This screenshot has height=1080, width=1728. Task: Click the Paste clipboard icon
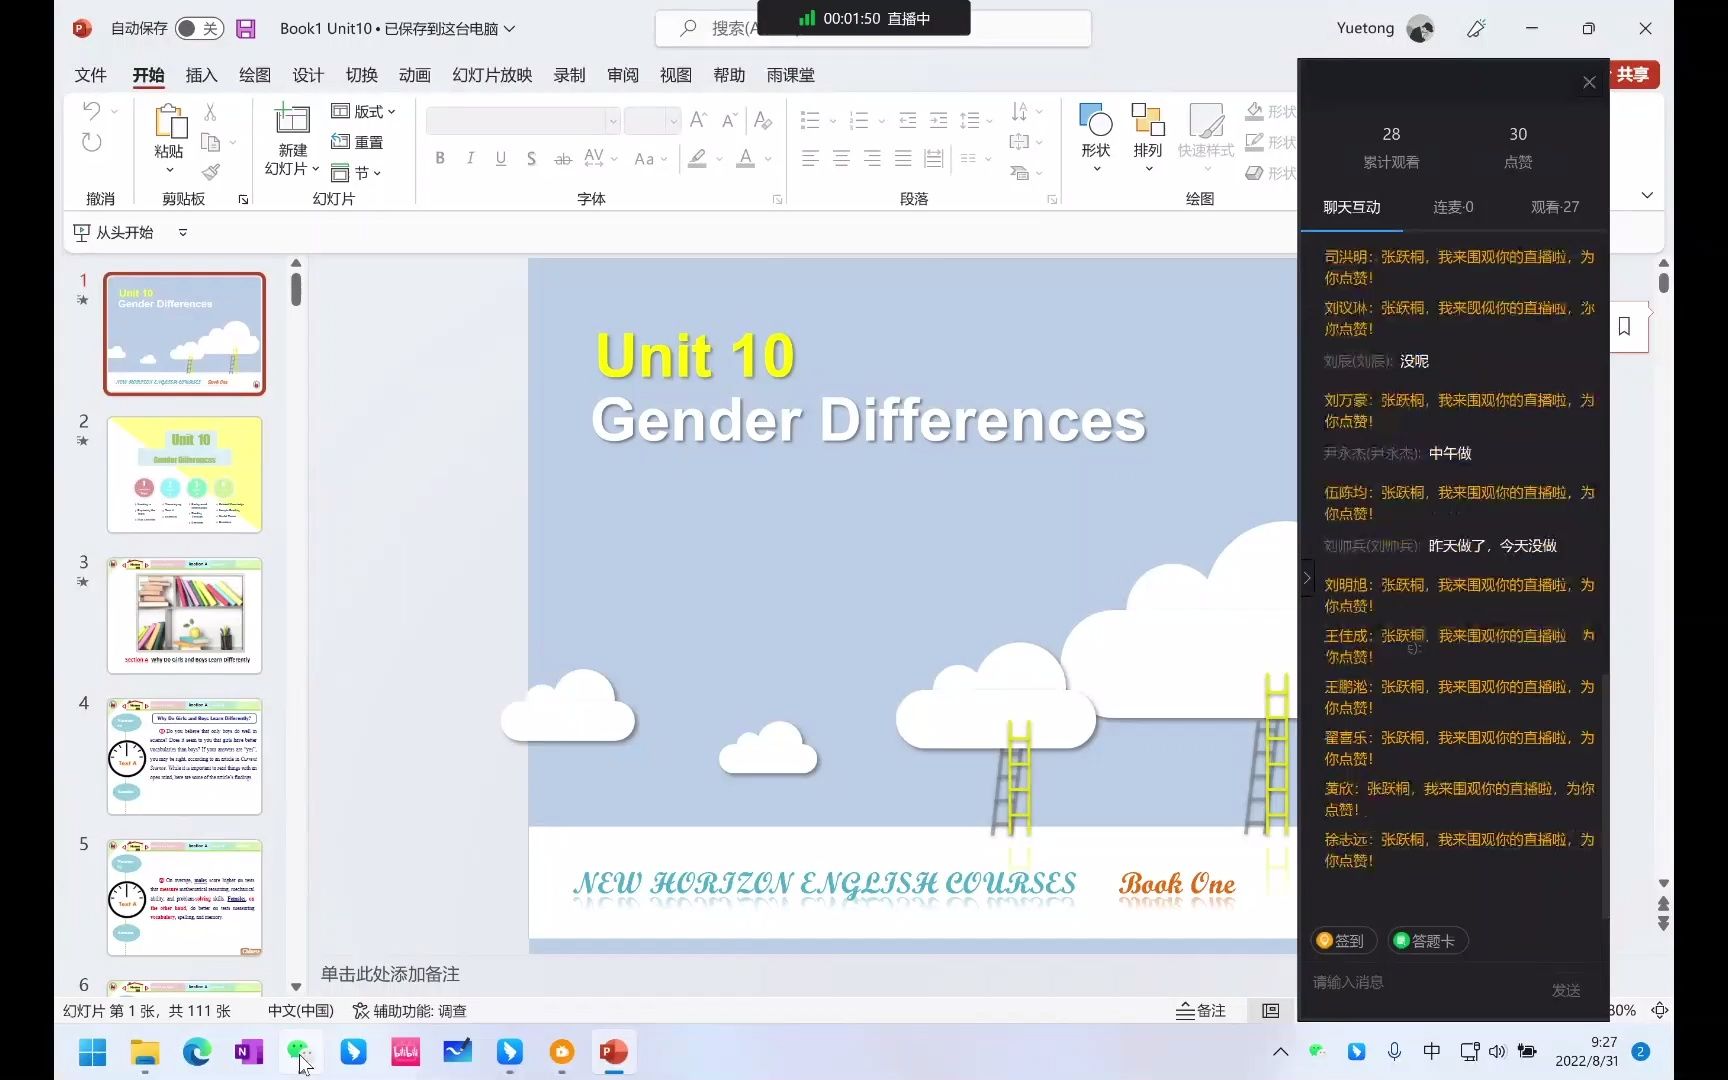[x=169, y=121]
